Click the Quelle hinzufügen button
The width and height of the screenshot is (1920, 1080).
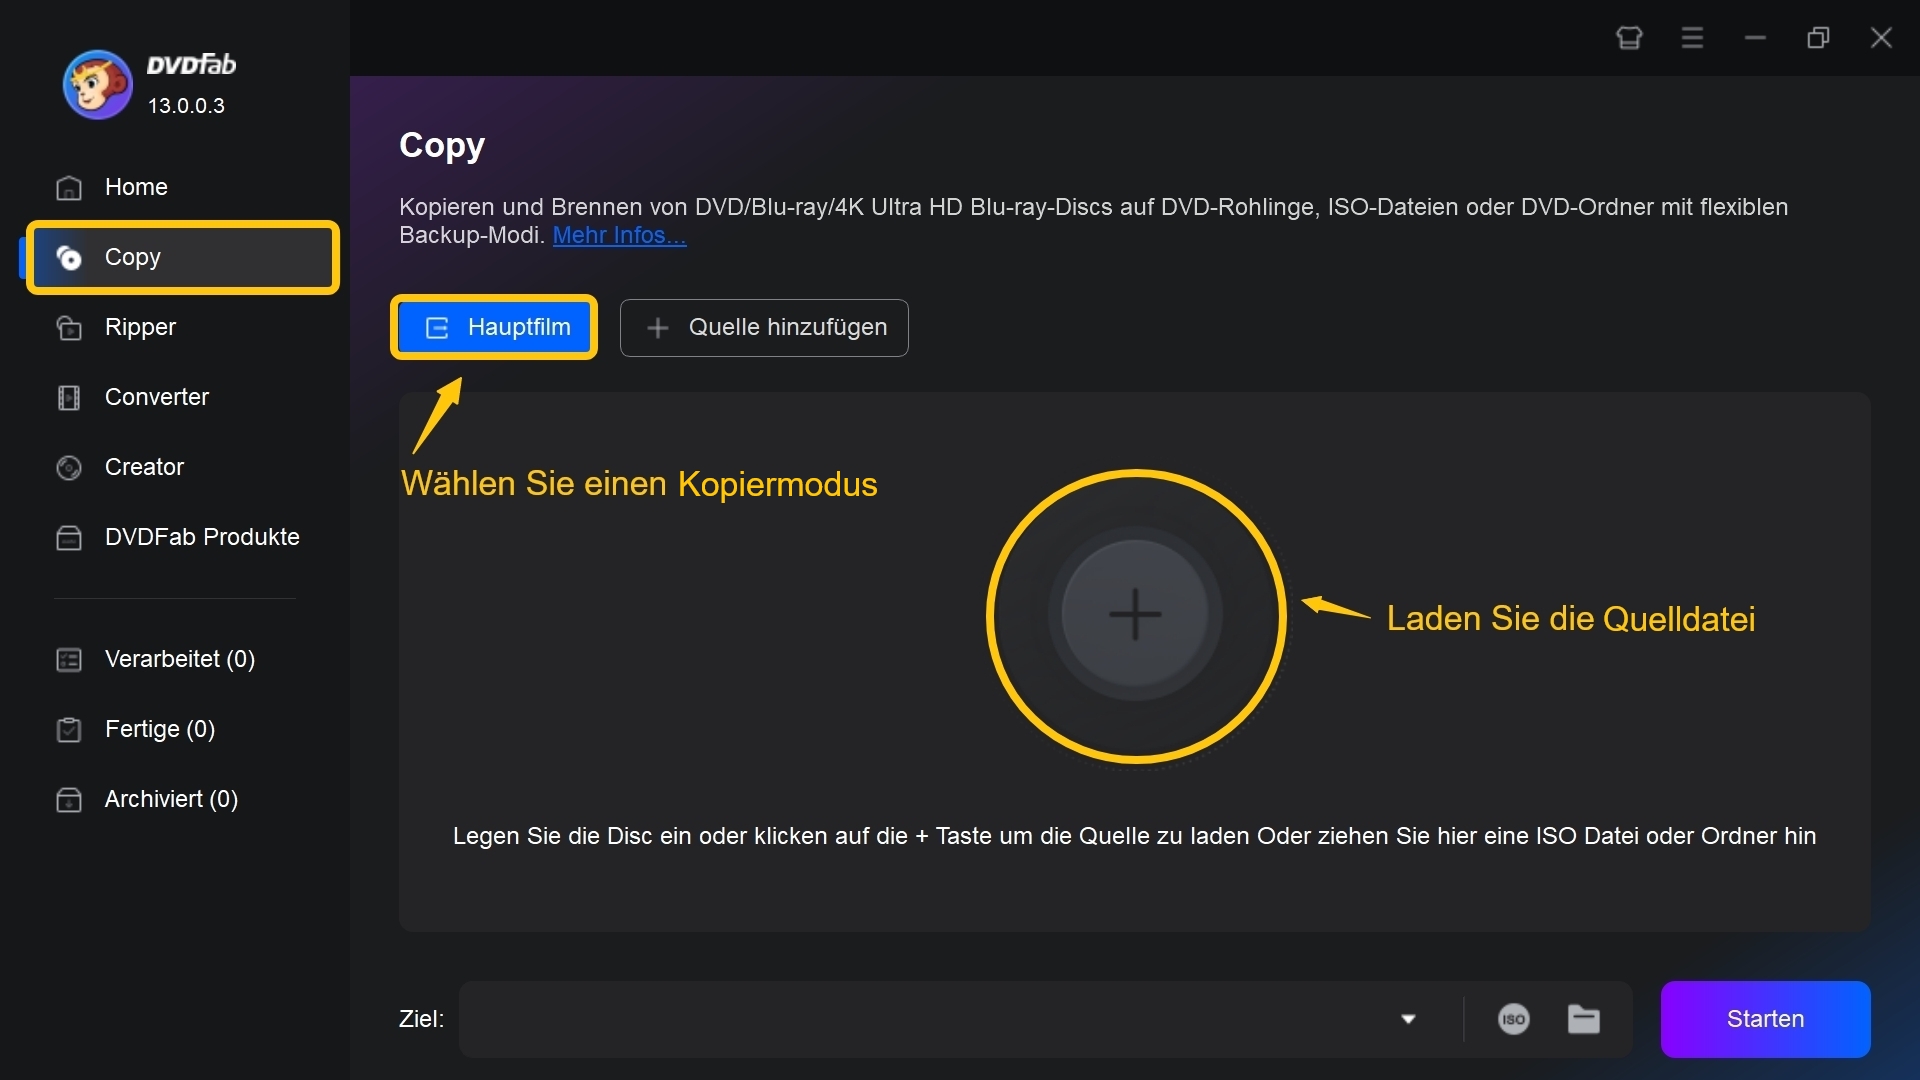pos(765,327)
